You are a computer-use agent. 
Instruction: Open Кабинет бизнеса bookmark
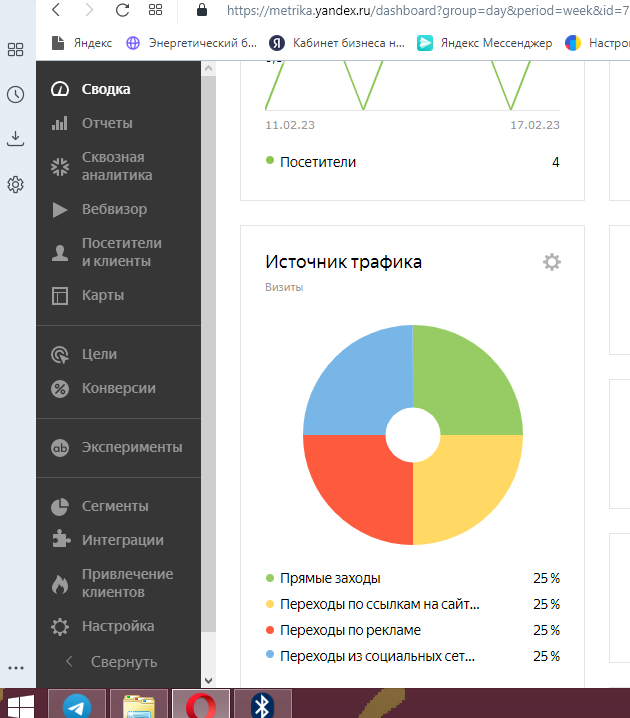pyautogui.click(x=337, y=43)
